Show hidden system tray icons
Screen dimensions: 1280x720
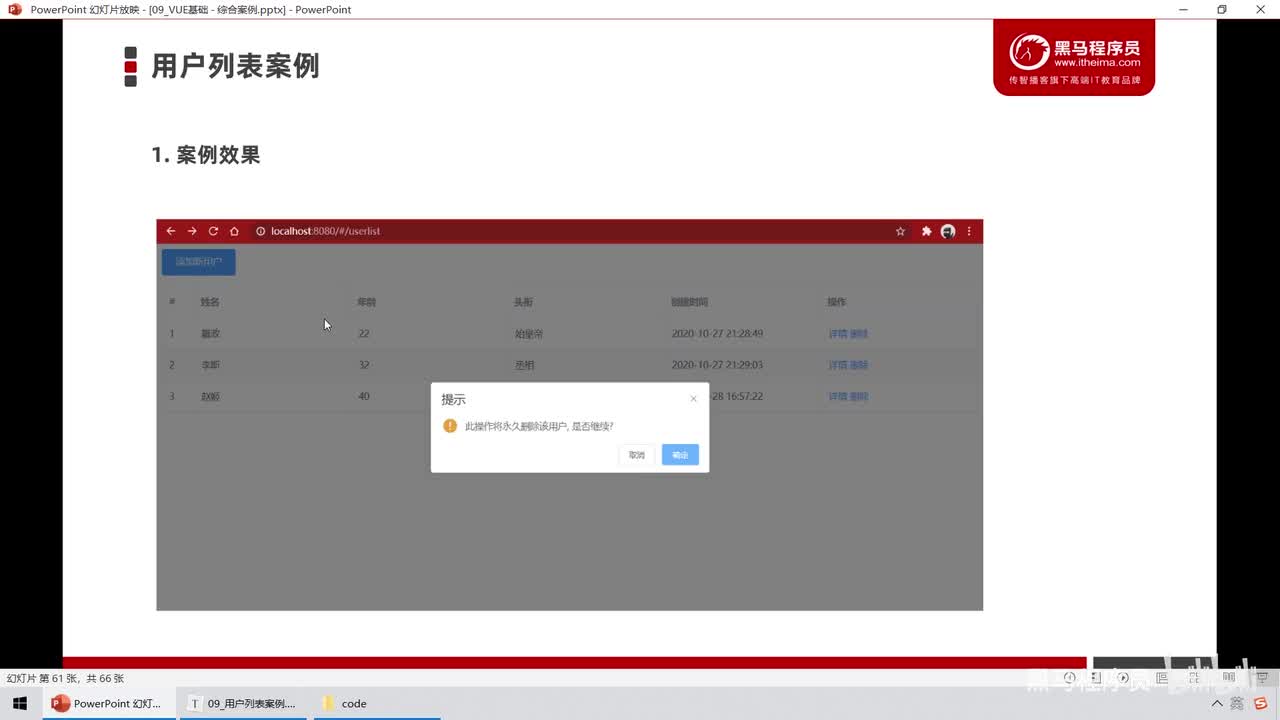pyautogui.click(x=1217, y=704)
